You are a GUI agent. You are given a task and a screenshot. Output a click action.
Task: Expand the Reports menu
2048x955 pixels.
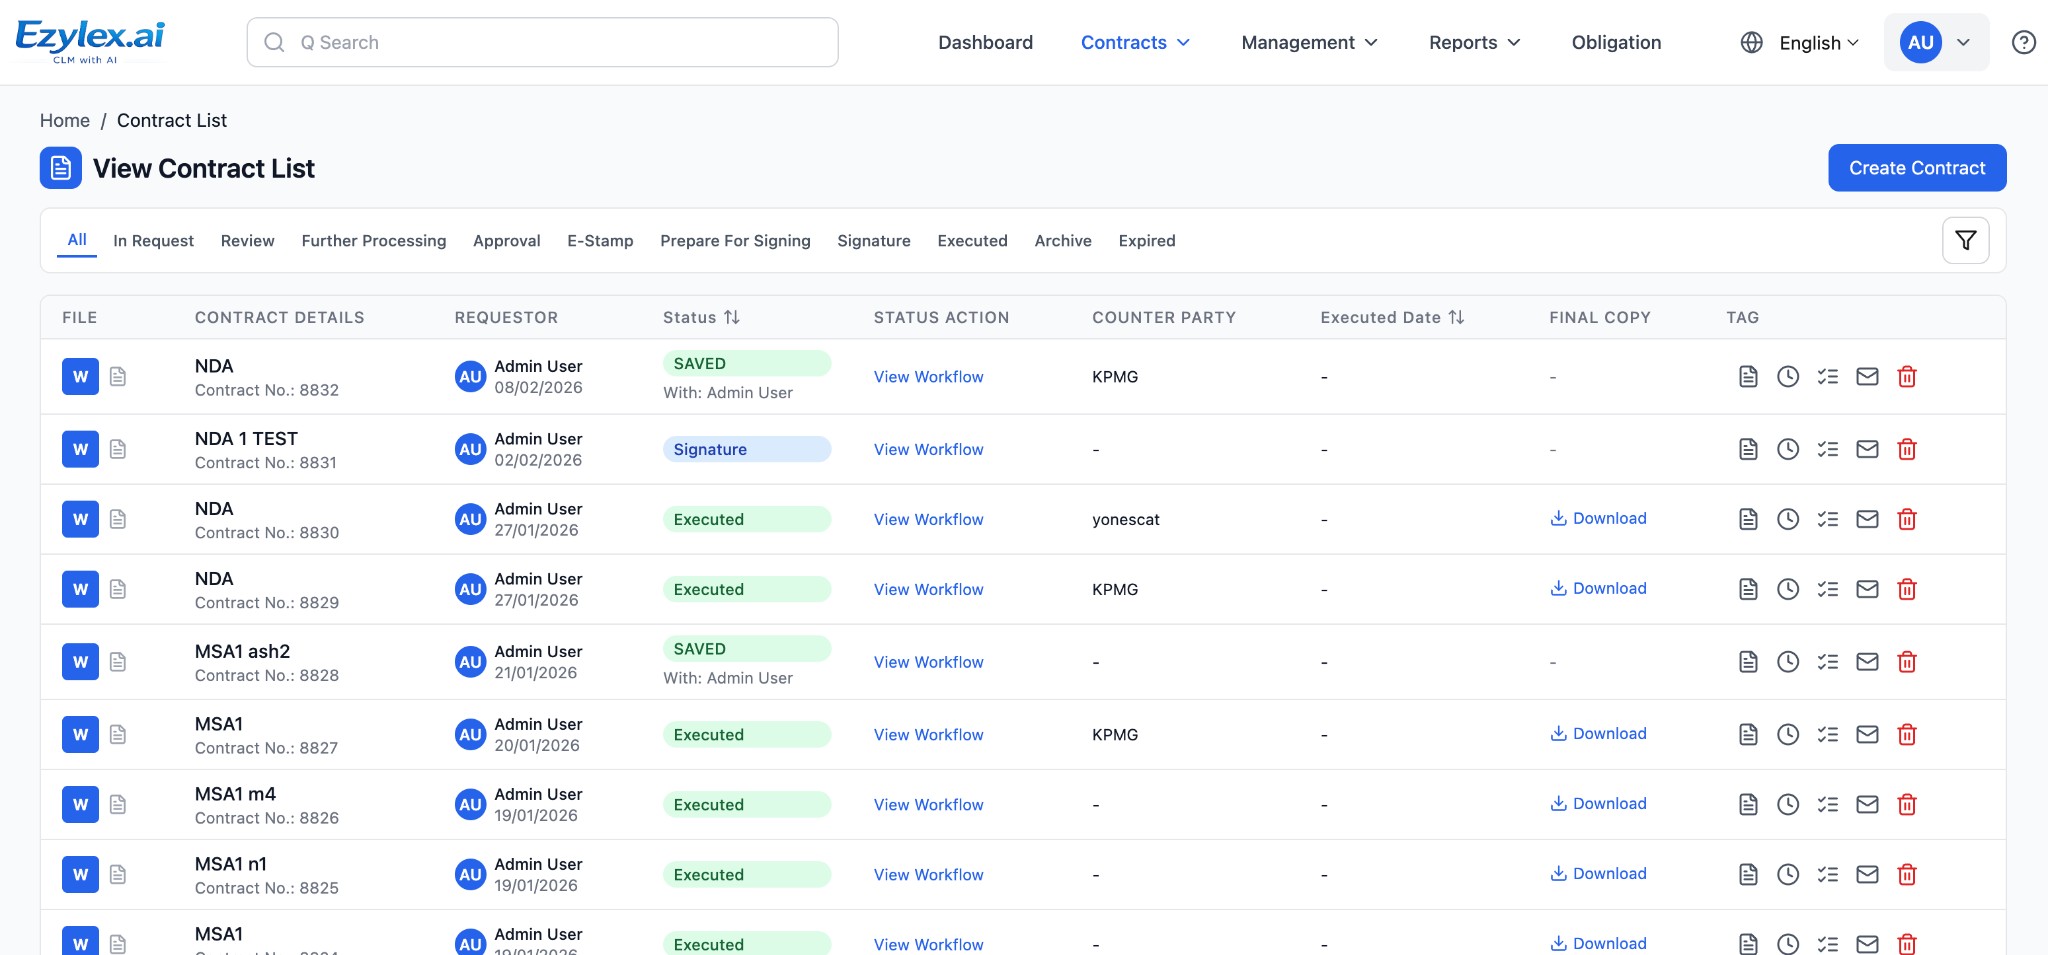point(1472,42)
